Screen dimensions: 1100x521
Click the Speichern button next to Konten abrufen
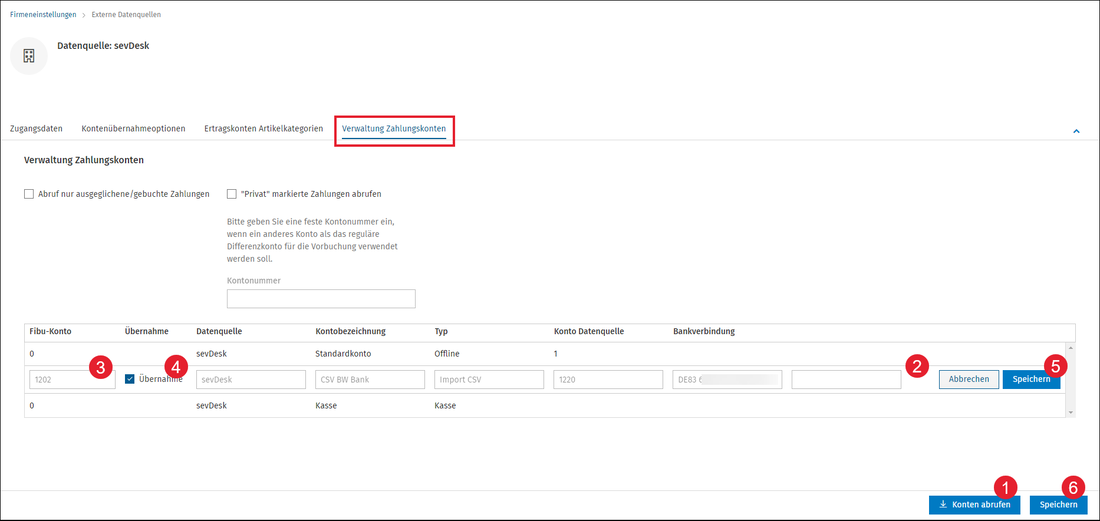1059,505
